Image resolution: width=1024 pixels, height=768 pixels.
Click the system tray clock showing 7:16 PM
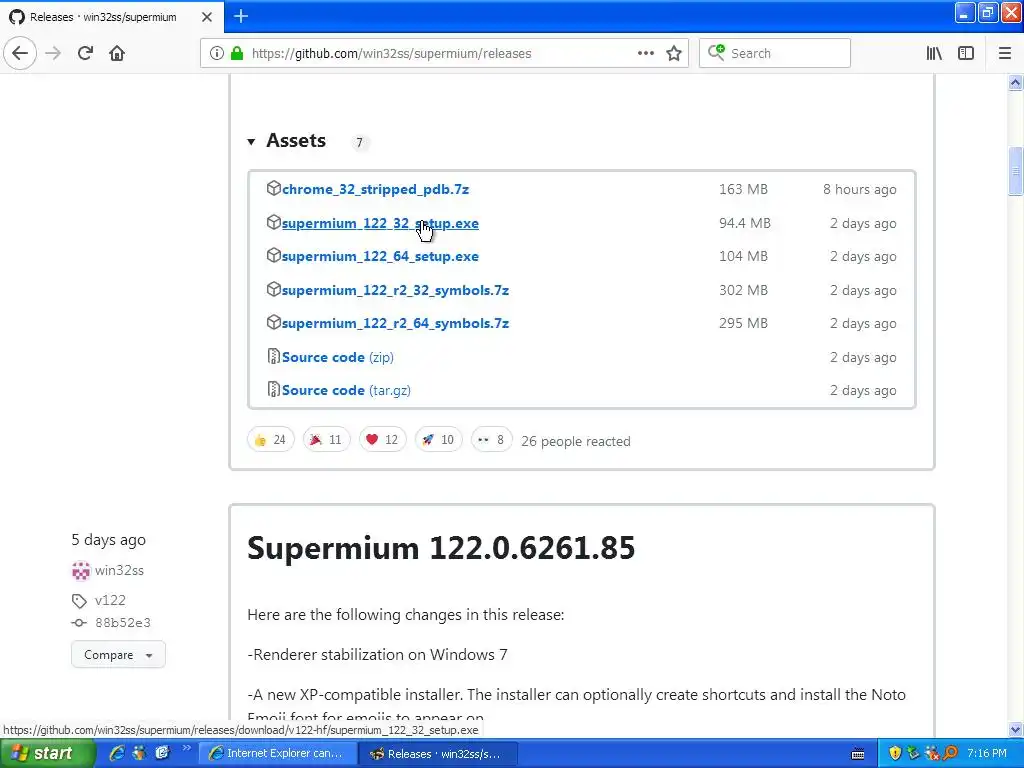[x=987, y=754]
